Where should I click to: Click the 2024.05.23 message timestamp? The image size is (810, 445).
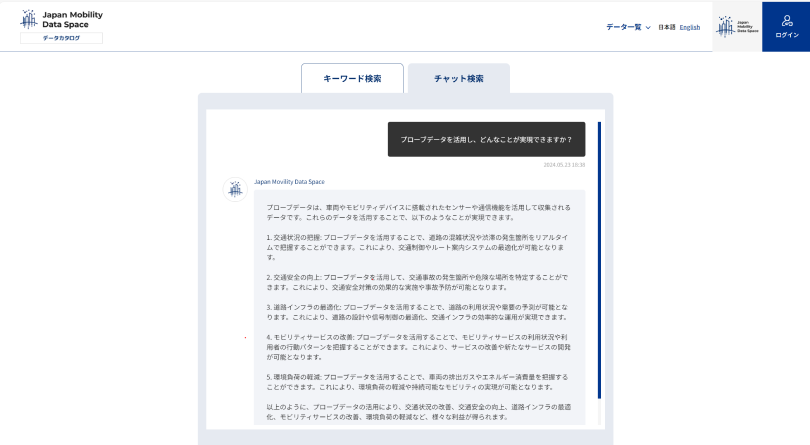pyautogui.click(x=564, y=164)
